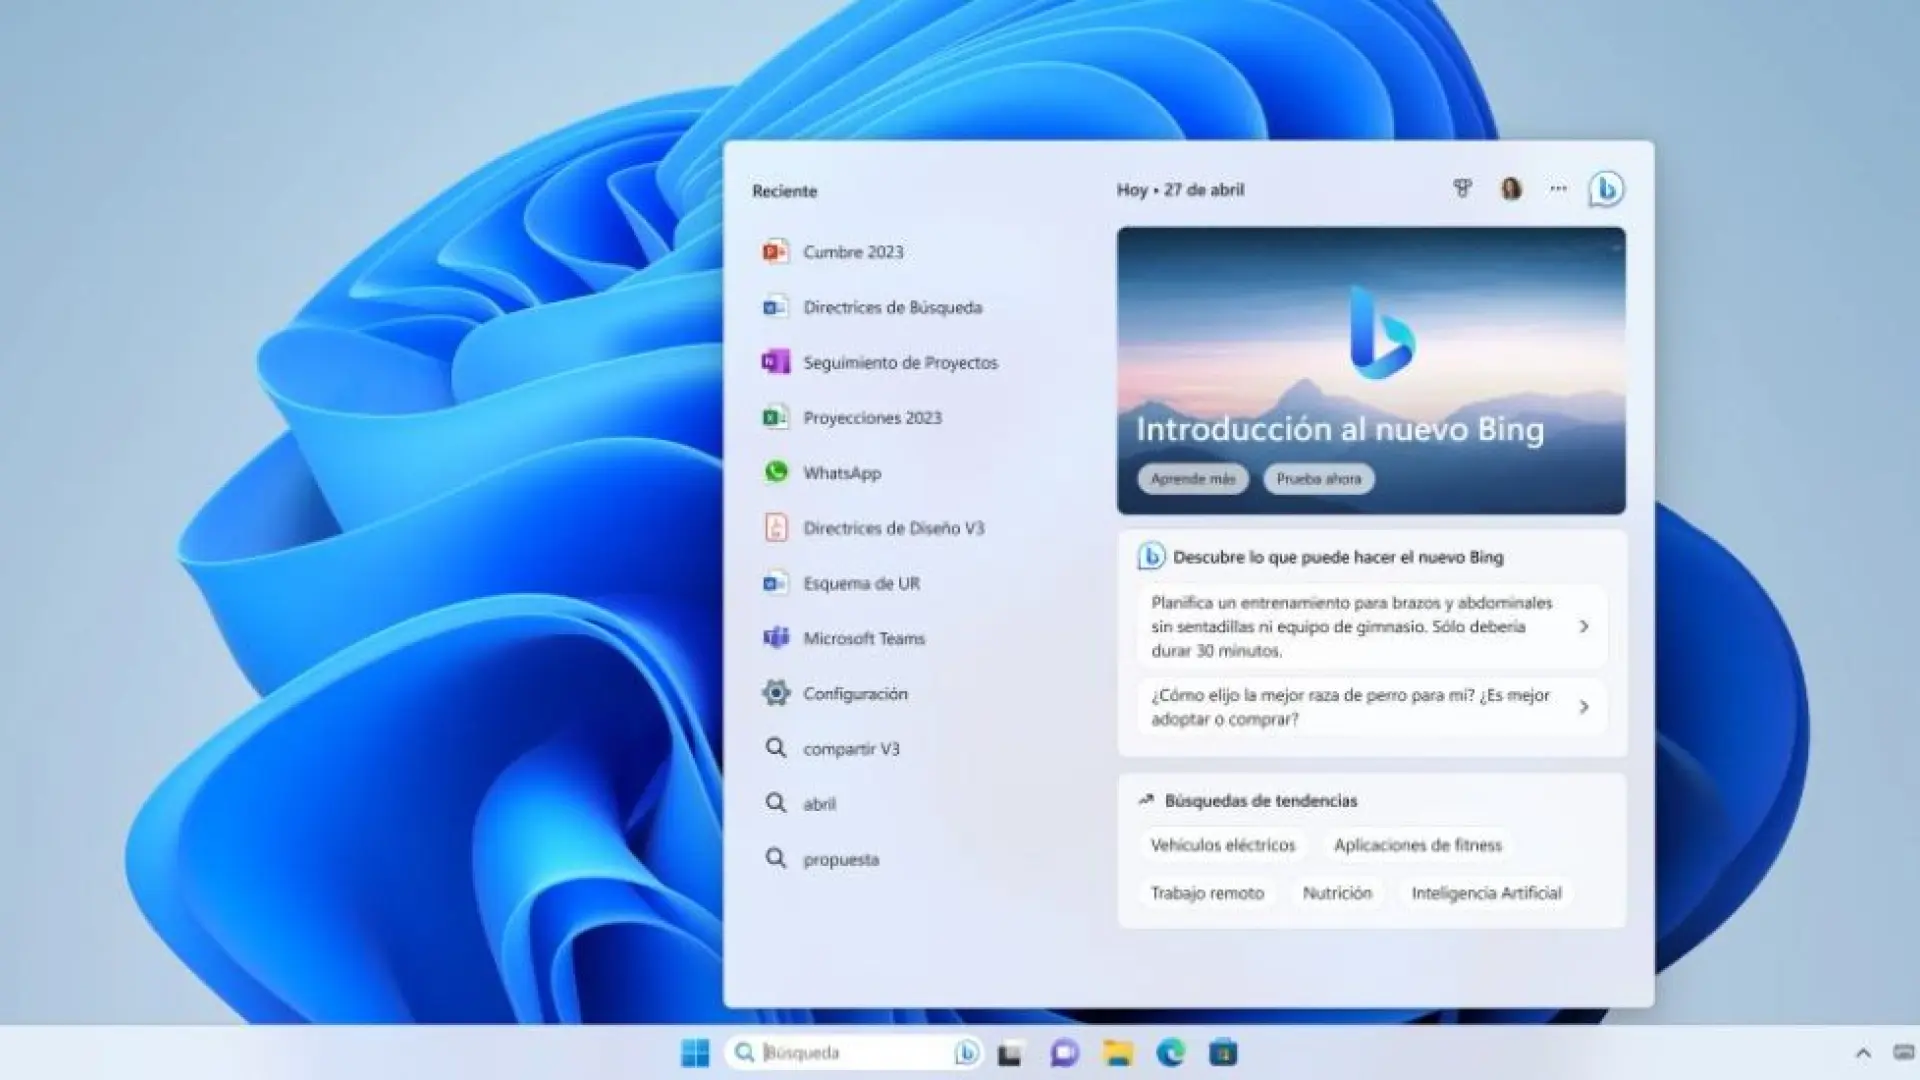1920x1080 pixels.
Task: Open the '...' more options menu
Action: coord(1557,188)
